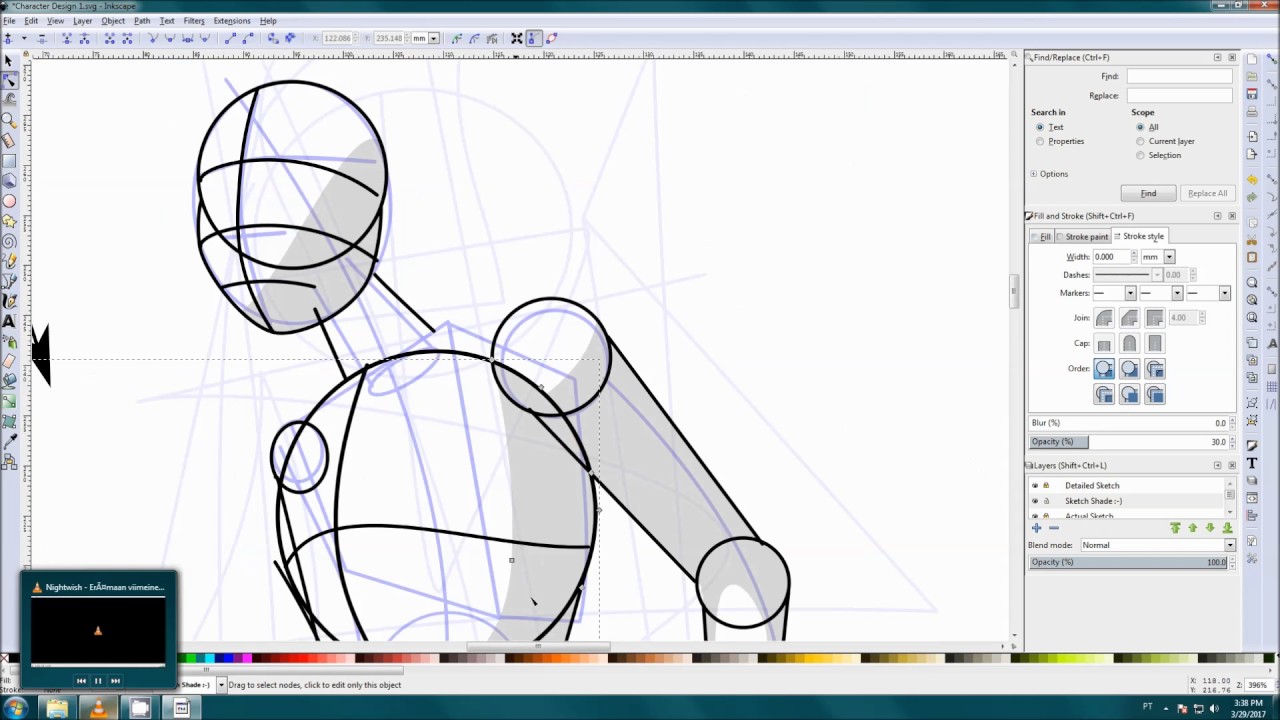Click the delete selected nodes icon
The height and width of the screenshot is (720, 1280).
[x=41, y=38]
